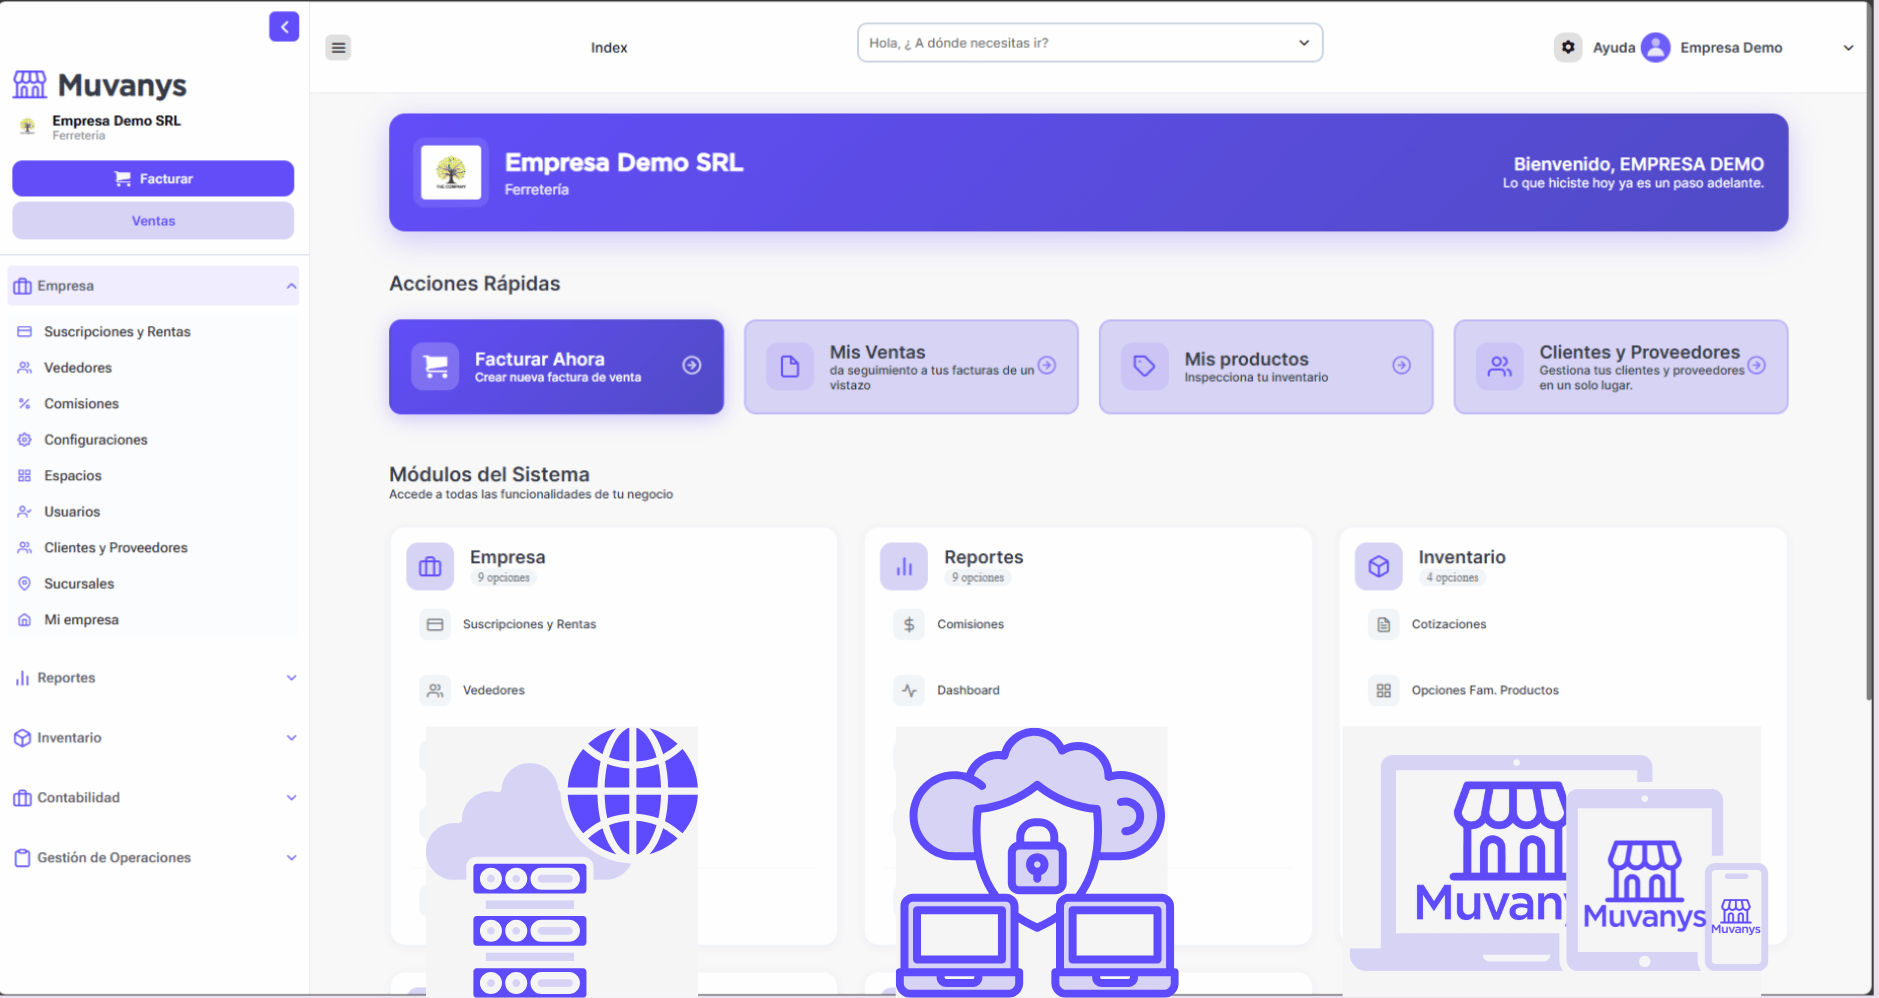Click the Ventas button

point(153,221)
